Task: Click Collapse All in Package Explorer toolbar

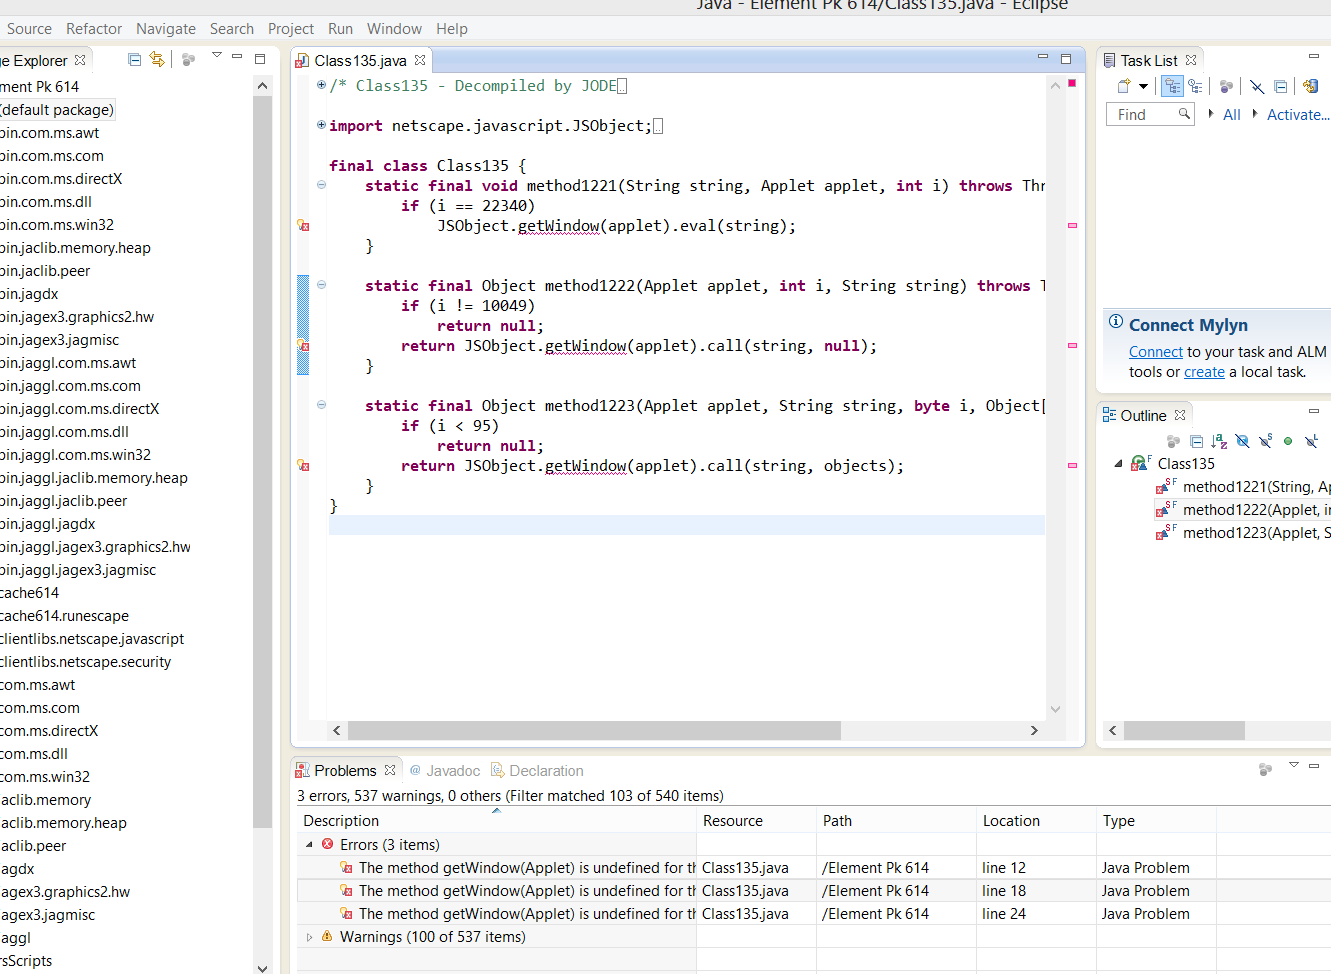Action: [134, 60]
